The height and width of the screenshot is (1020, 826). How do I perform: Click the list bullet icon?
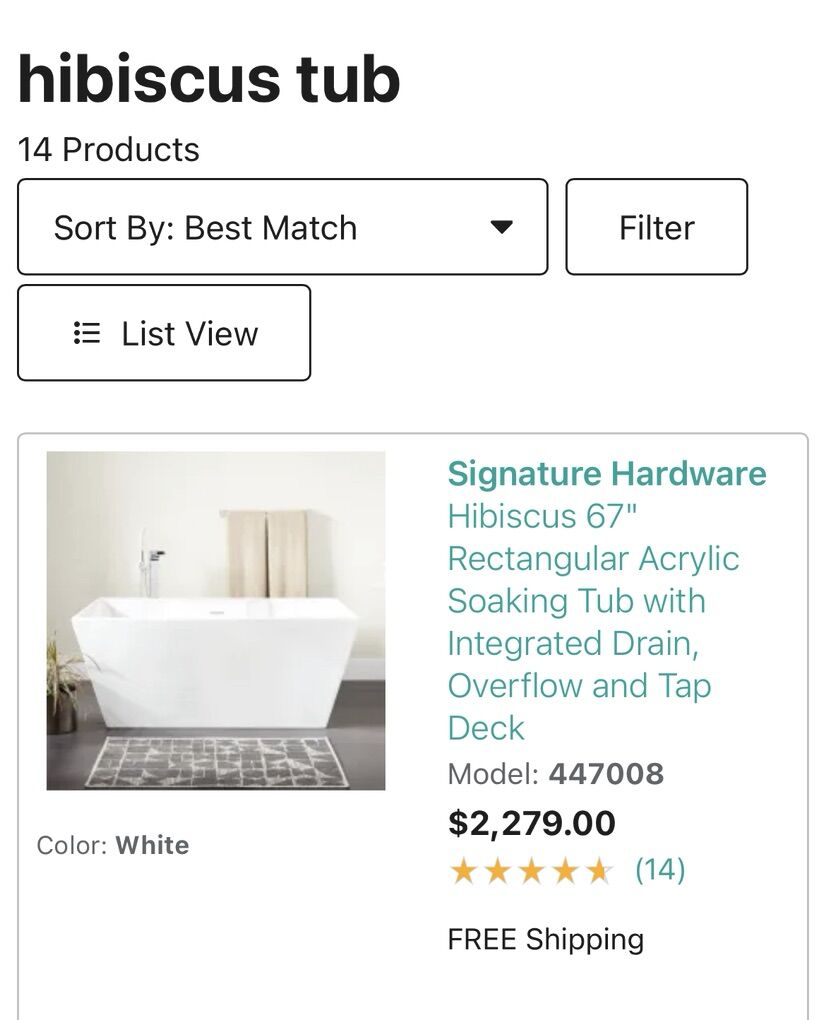pyautogui.click(x=87, y=333)
